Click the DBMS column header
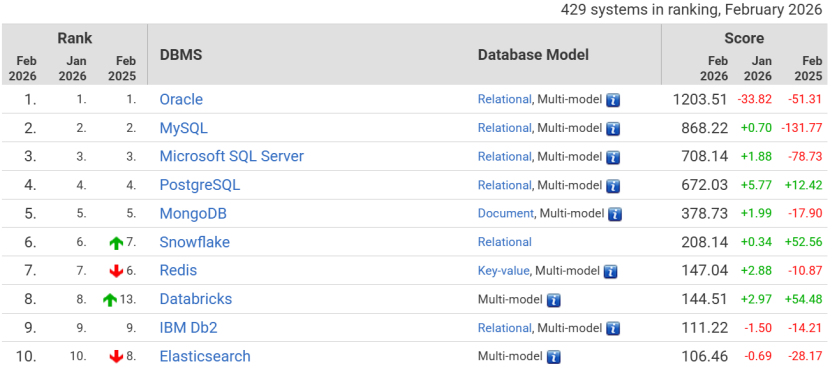Screen dimensions: 830x365 click(181, 54)
